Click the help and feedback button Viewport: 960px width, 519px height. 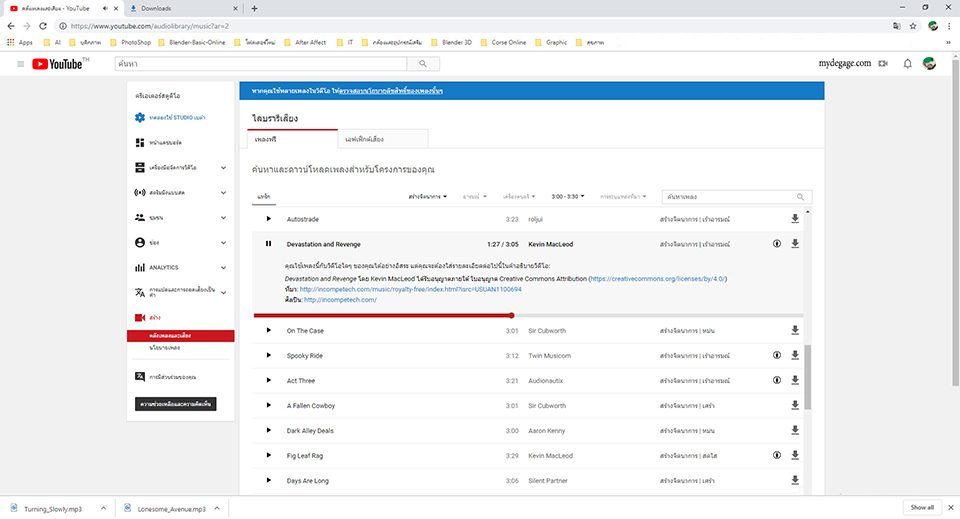pyautogui.click(x=176, y=404)
